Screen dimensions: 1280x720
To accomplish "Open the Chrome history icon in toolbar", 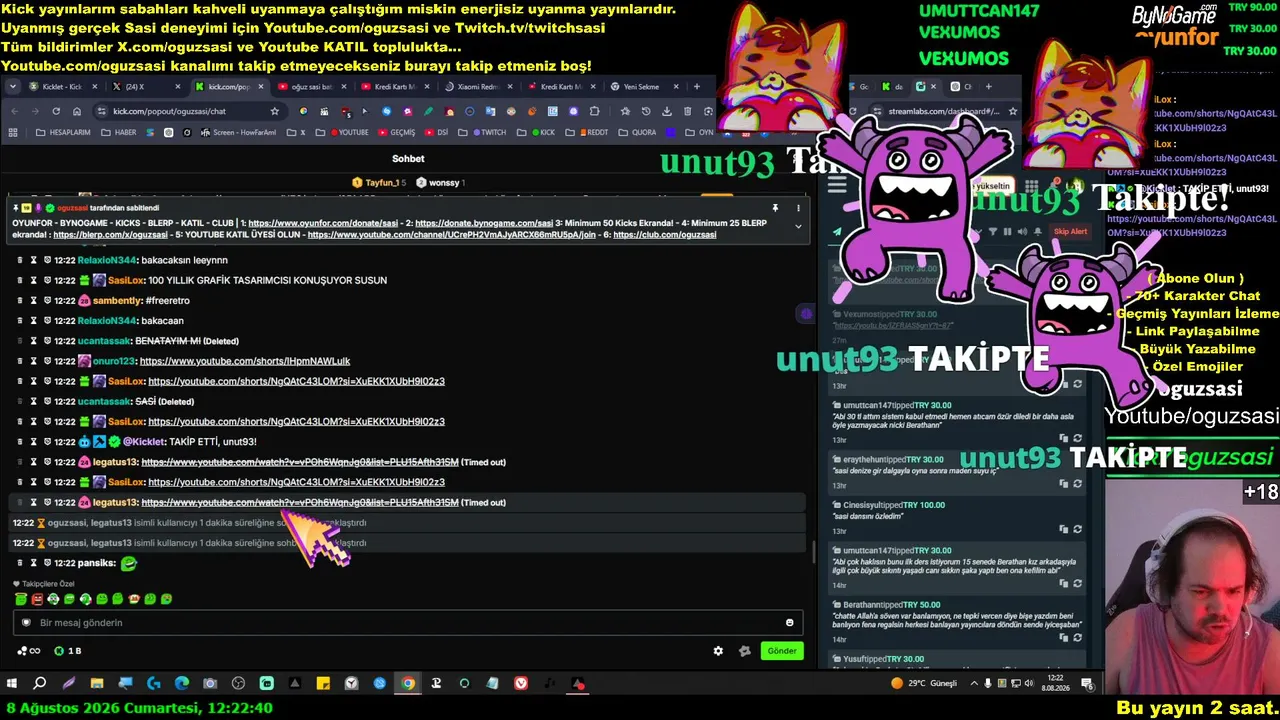I will pos(645,111).
